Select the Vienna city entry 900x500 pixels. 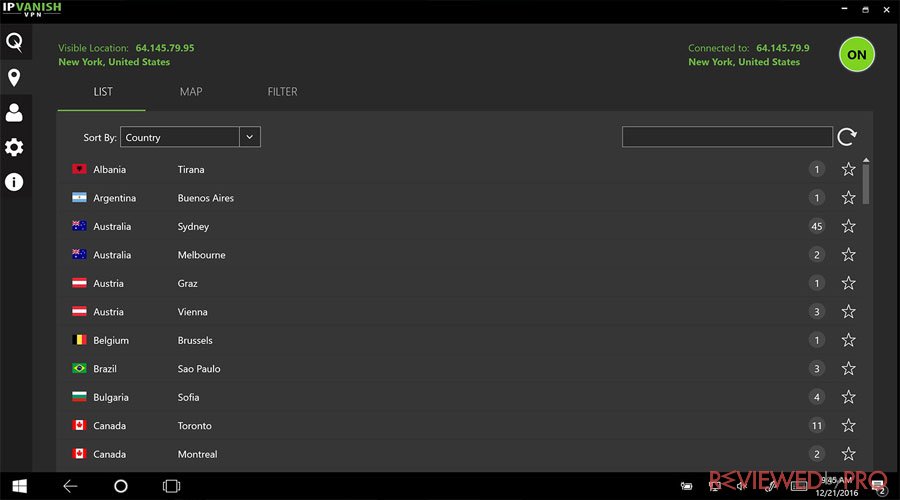[192, 312]
